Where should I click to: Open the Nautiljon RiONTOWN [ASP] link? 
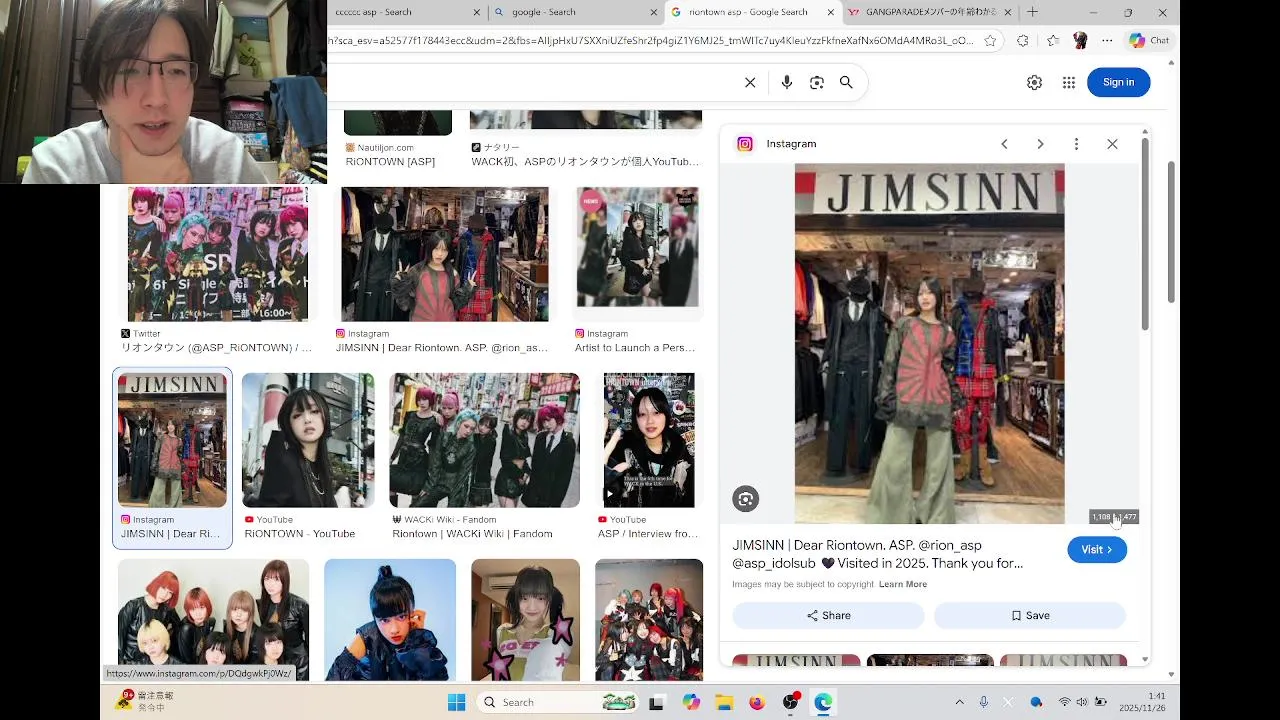tap(390, 162)
